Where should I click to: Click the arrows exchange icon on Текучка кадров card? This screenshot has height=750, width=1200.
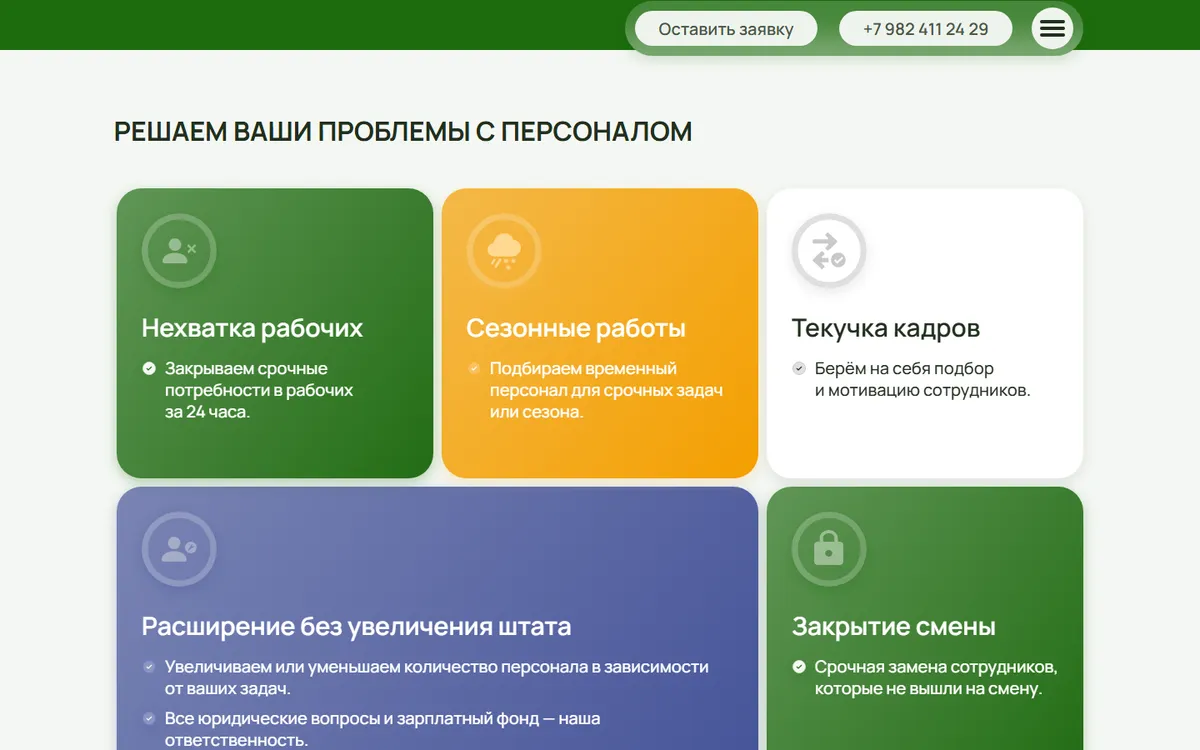coord(829,251)
